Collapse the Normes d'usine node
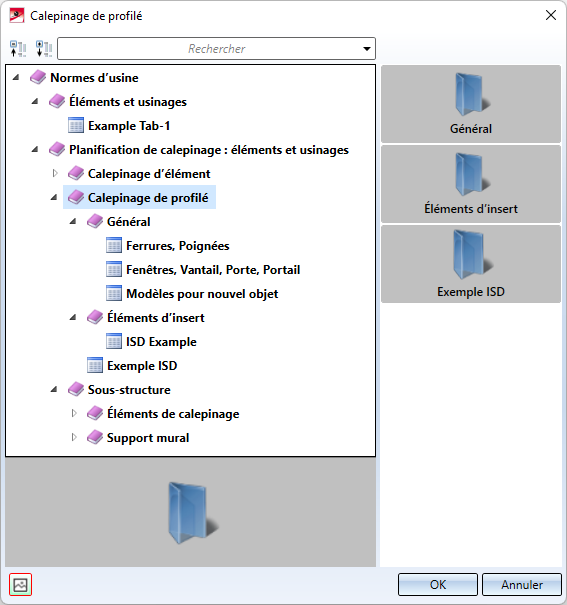 coord(16,78)
